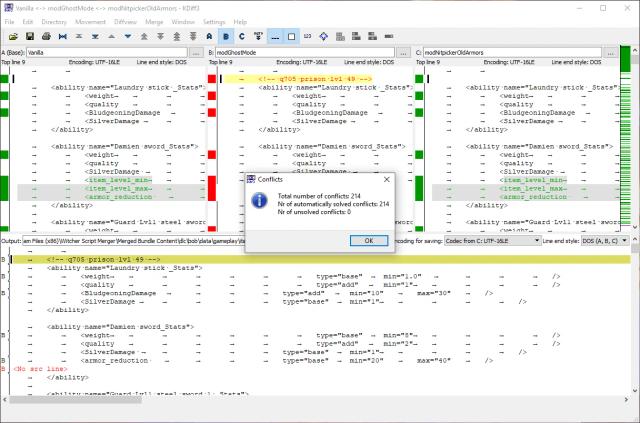Click the first overview layout icon
Screen dimensions: 640x423
(x=340, y=36)
